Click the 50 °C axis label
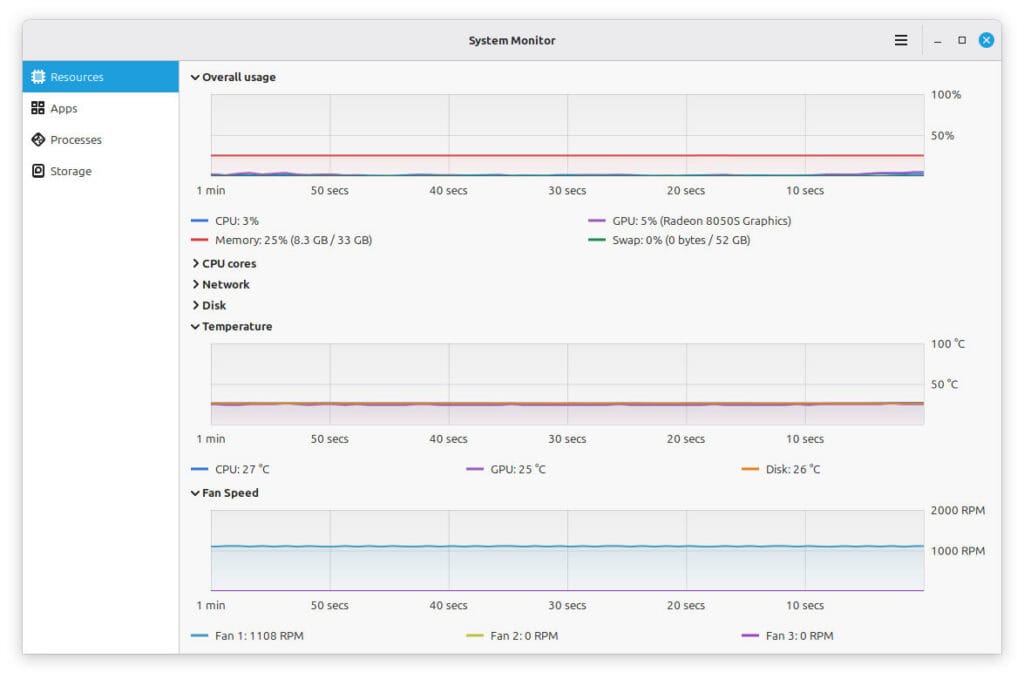Image resolution: width=1024 pixels, height=679 pixels. tap(944, 384)
